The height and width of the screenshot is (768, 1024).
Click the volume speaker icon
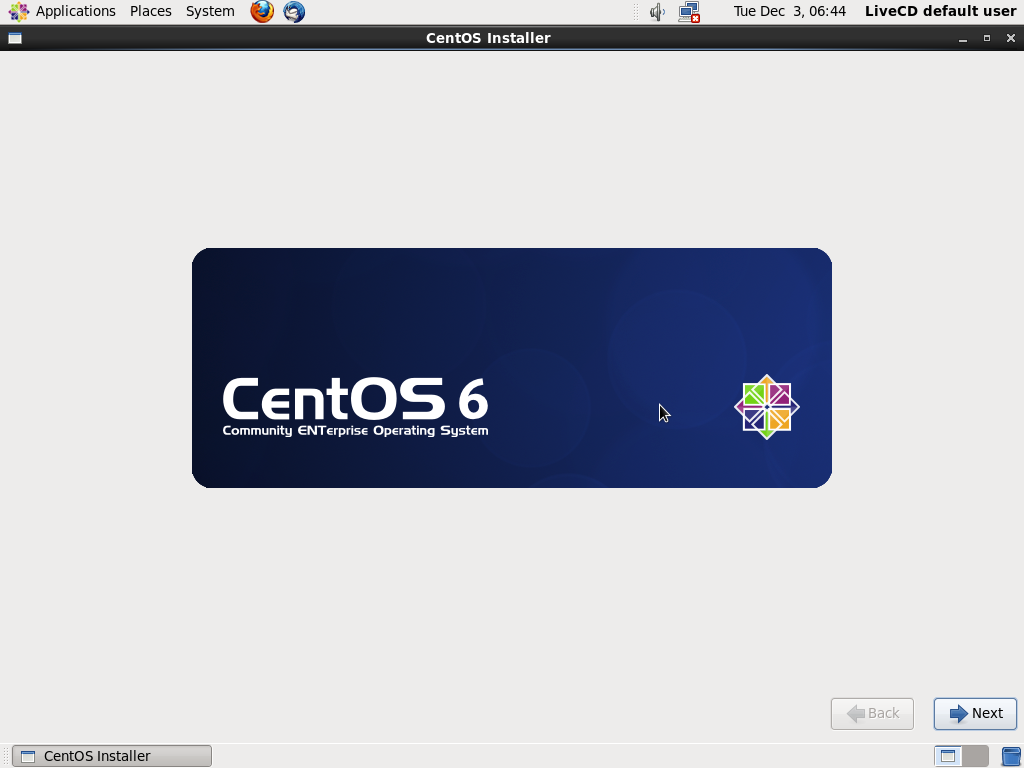[x=657, y=12]
